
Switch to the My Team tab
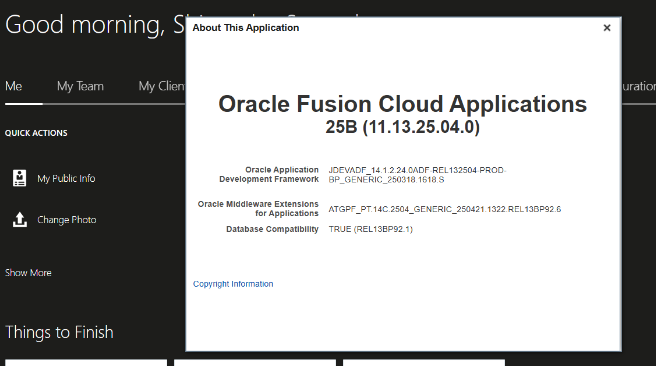(x=80, y=86)
